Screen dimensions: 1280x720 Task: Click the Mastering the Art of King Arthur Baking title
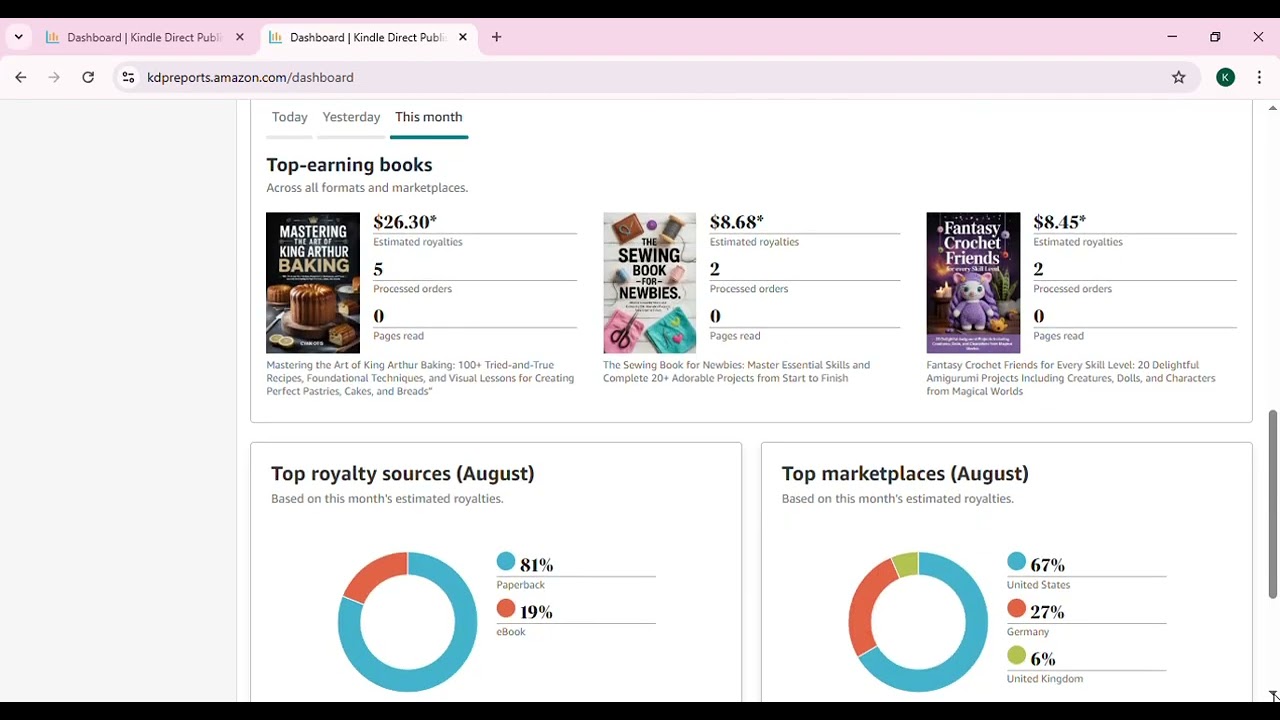(420, 378)
